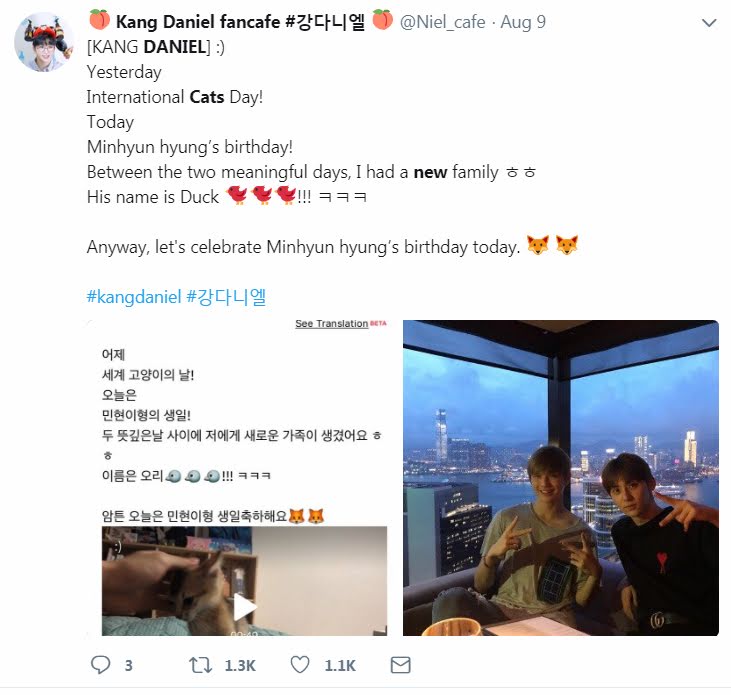Screen dimensions: 731x695
Task: Click the 1.1K likes count
Action: point(340,666)
